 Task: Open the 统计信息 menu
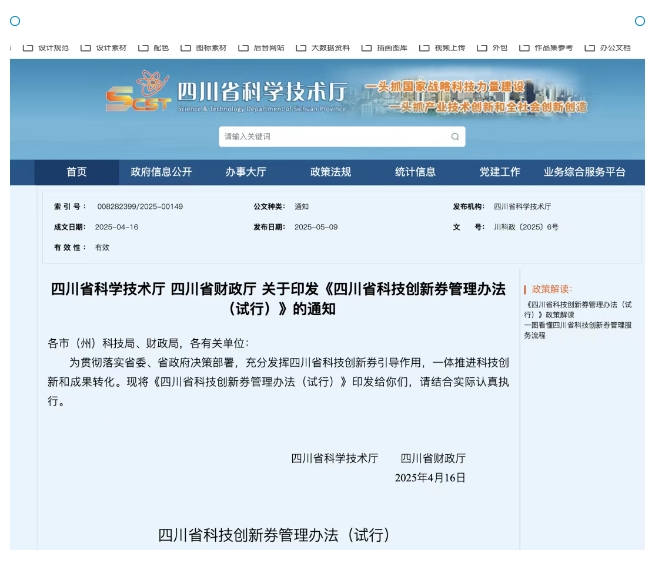coord(415,172)
